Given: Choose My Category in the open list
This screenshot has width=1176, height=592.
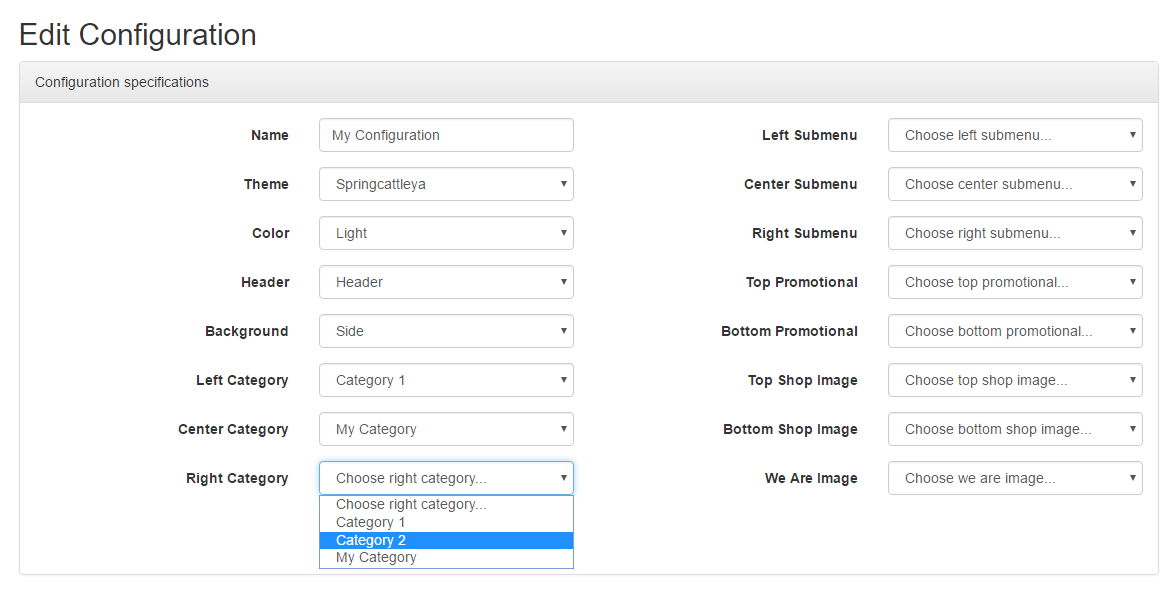Looking at the screenshot, I should click(446, 557).
